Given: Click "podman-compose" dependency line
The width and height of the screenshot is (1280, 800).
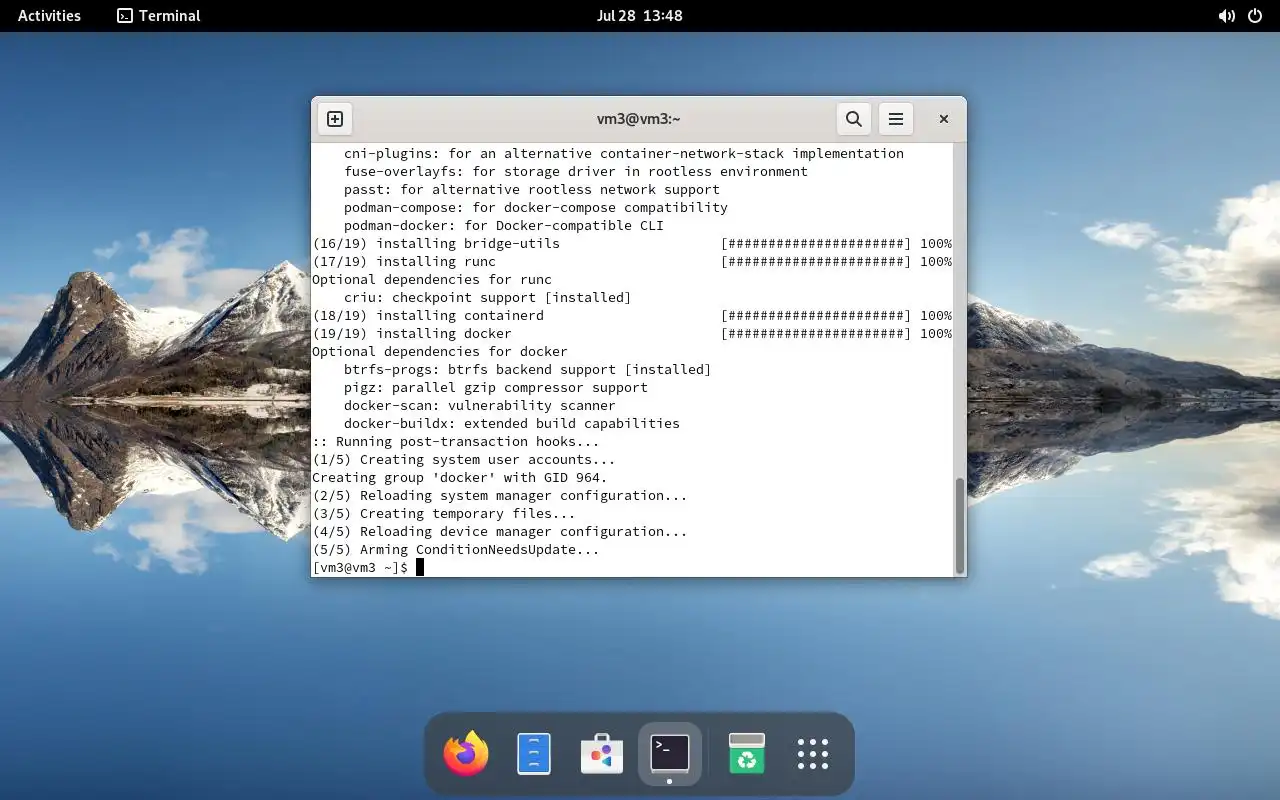Looking at the screenshot, I should [536, 208].
